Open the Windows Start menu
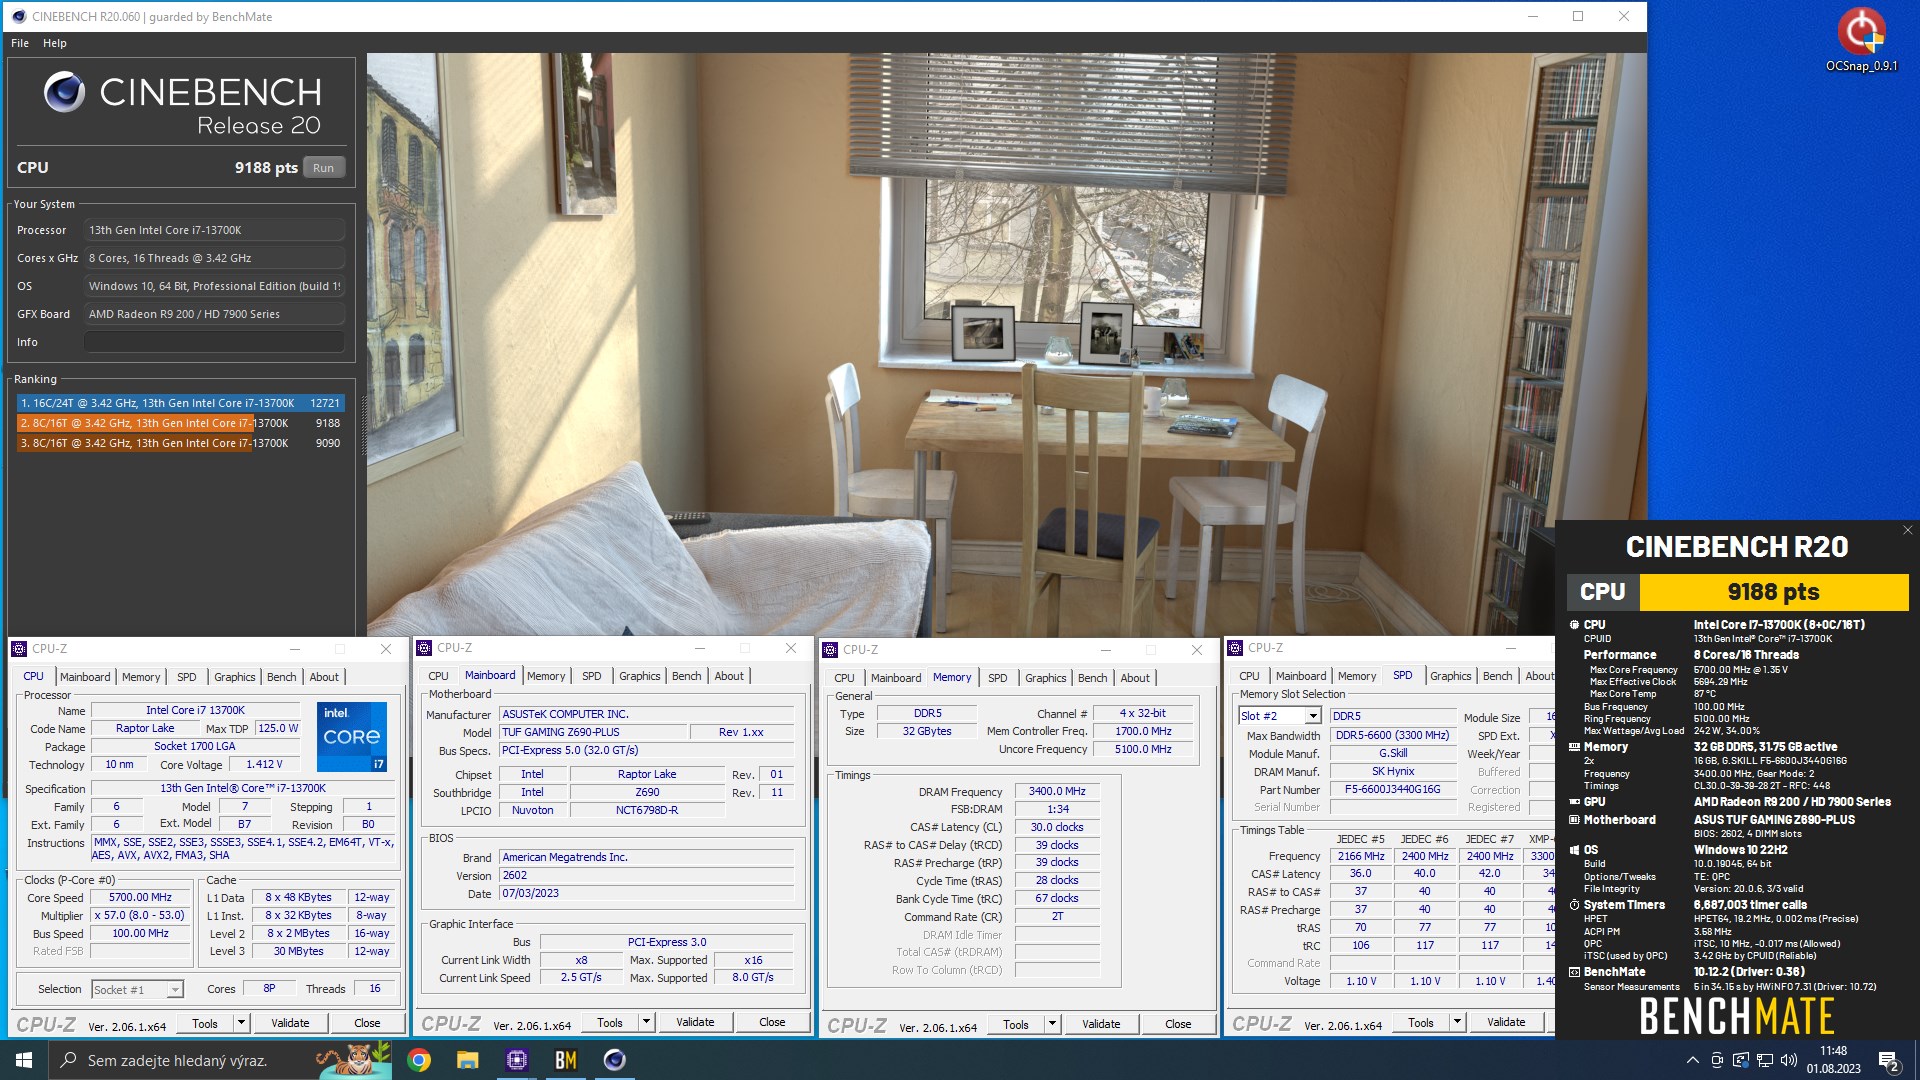 (24, 1060)
